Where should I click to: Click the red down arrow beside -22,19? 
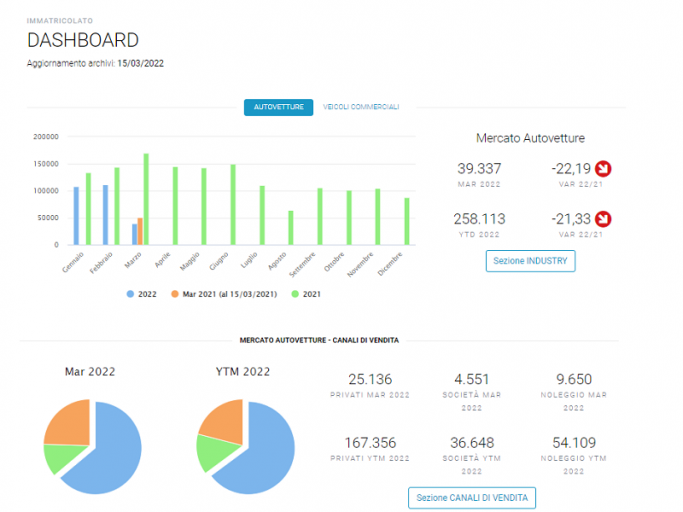603,169
